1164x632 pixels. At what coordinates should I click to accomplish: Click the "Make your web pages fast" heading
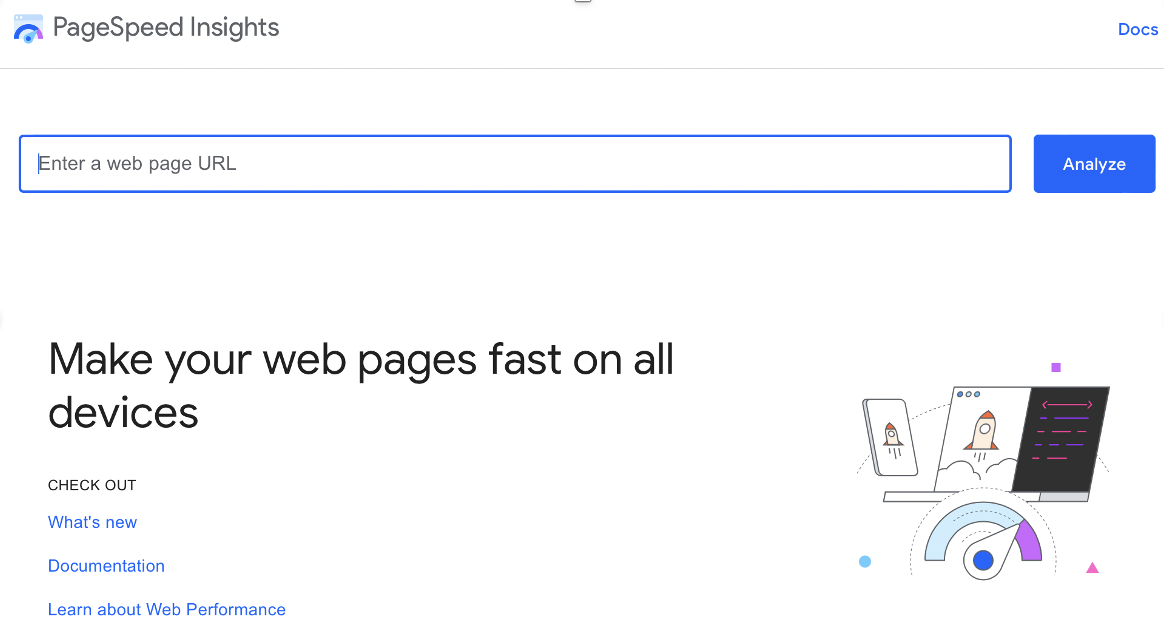coord(361,385)
